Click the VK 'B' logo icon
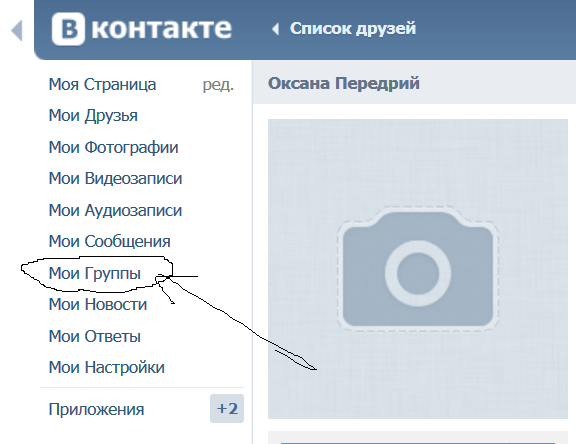This screenshot has width=576, height=444. pyautogui.click(x=68, y=29)
